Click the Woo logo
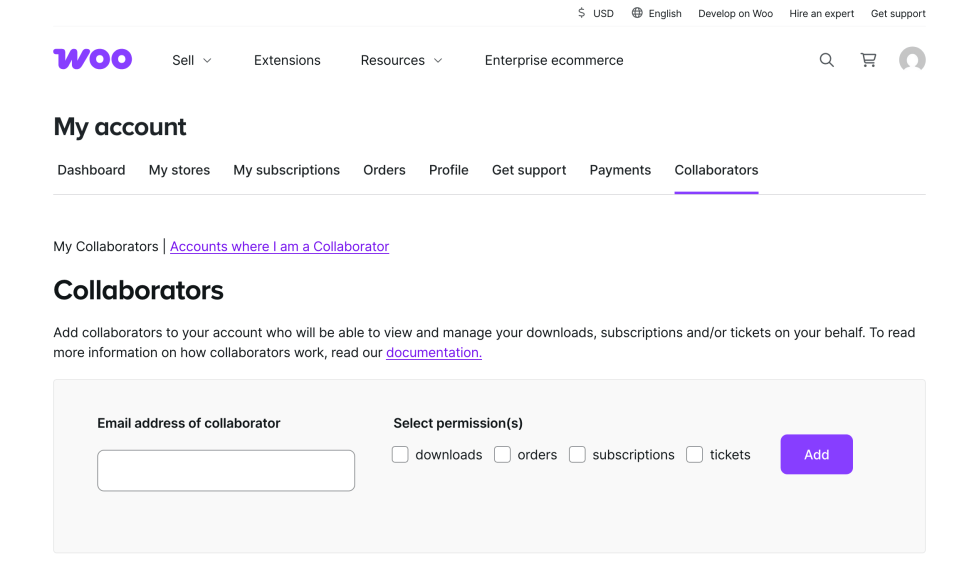Viewport: 979px width, 577px height. 92,60
